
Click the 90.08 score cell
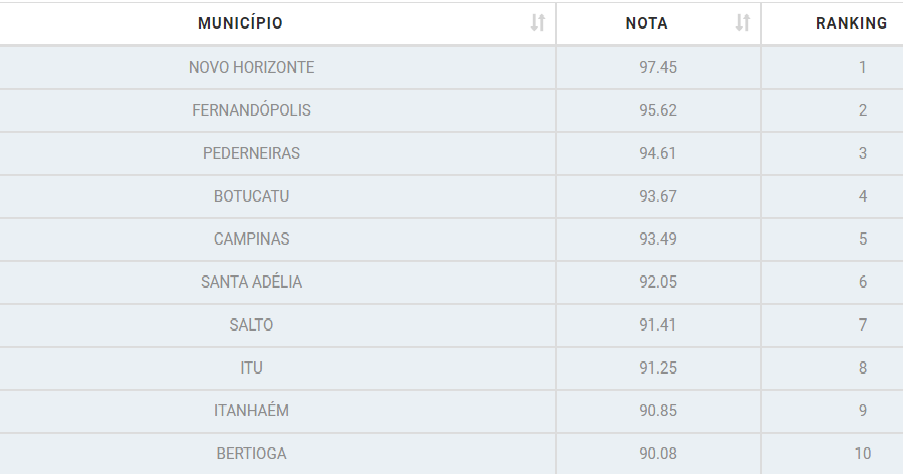658,454
